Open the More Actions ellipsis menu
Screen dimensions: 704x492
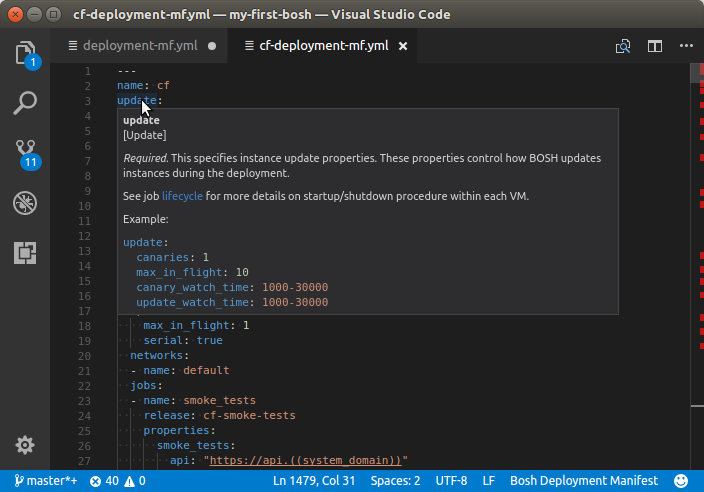(x=686, y=45)
